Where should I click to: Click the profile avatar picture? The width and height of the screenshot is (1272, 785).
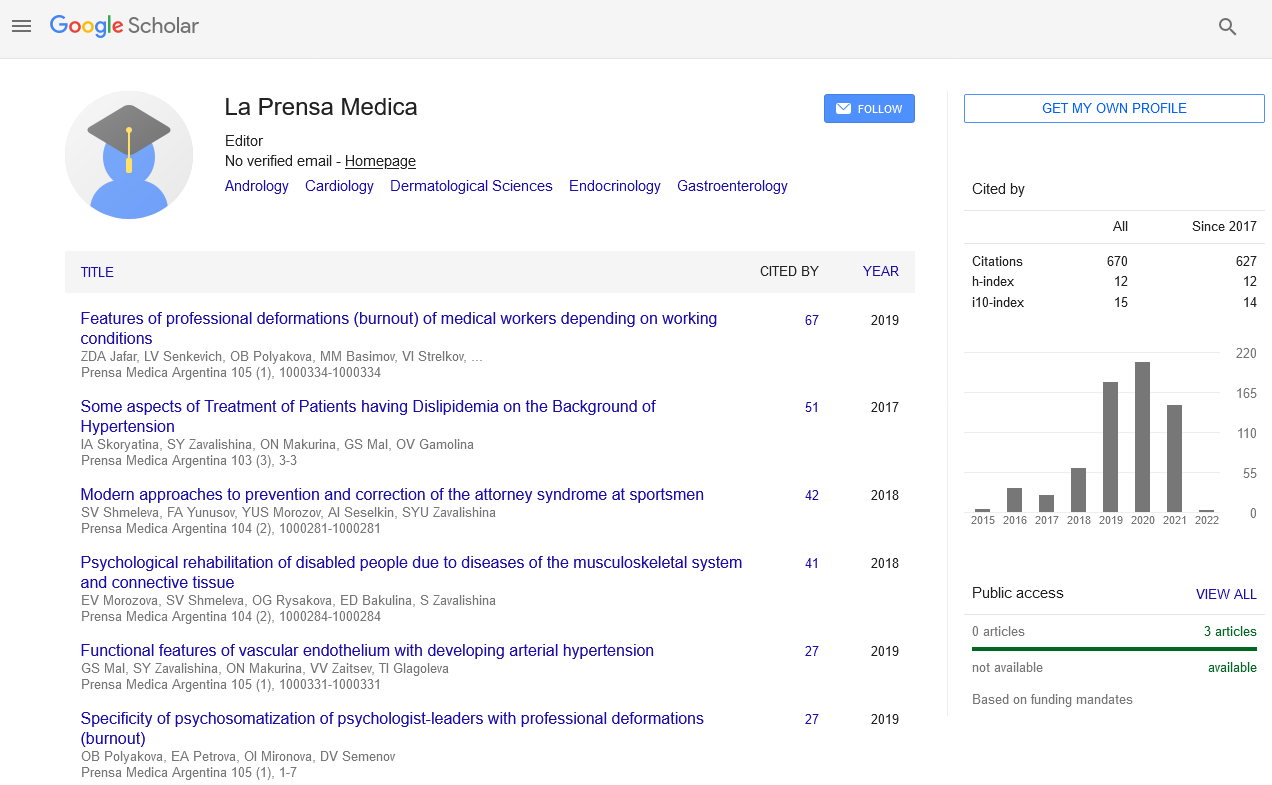tap(129, 155)
